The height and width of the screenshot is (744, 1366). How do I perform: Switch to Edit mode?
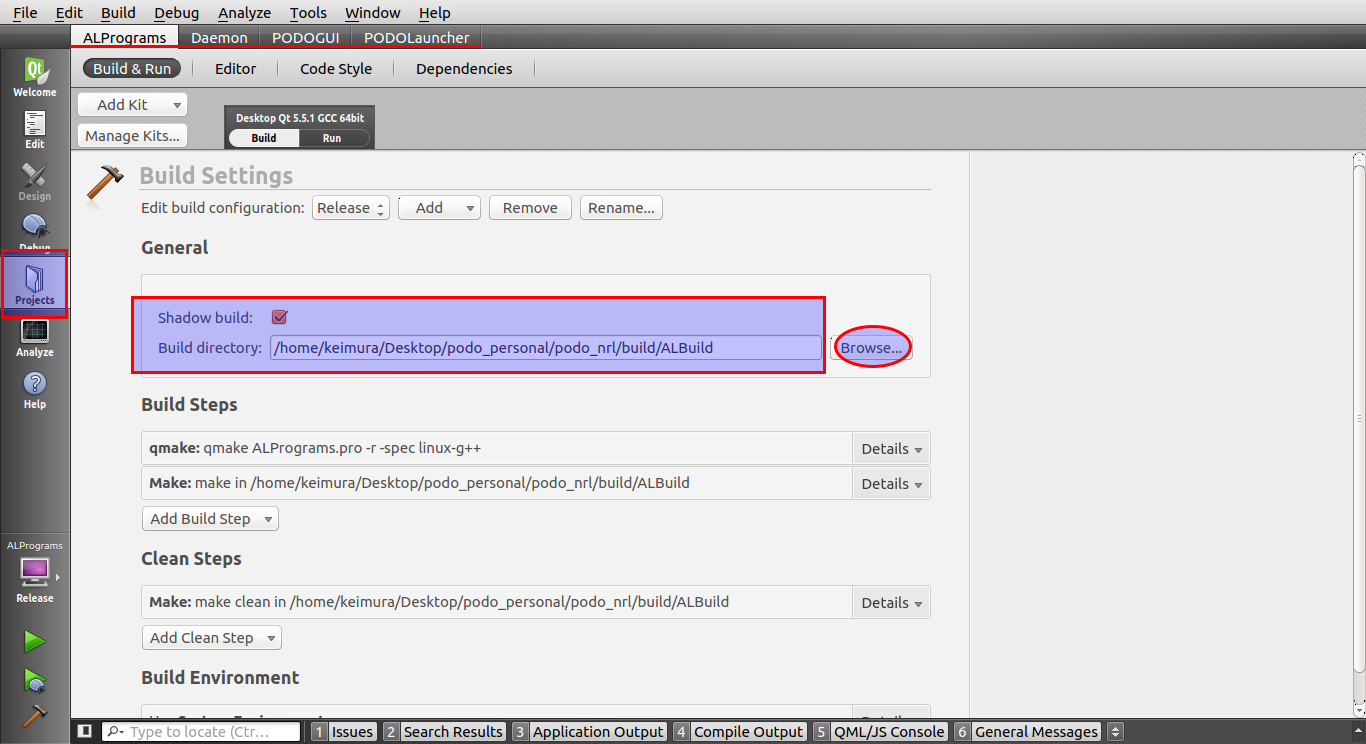(35, 130)
